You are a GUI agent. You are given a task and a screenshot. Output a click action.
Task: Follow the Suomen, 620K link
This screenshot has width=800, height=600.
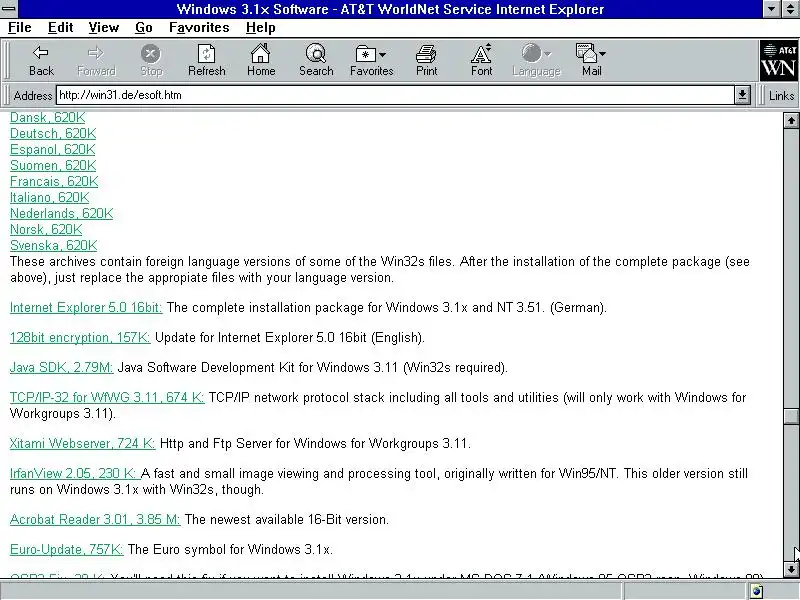[x=53, y=166]
